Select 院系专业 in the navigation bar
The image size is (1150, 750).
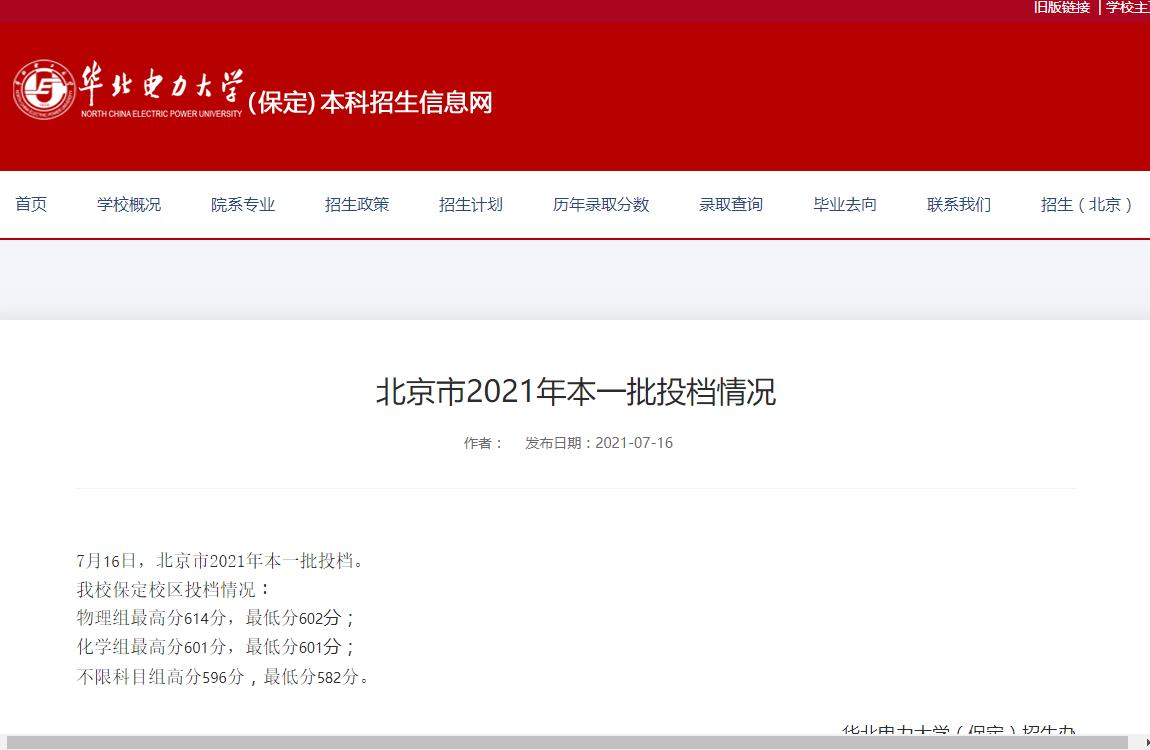pyautogui.click(x=243, y=205)
